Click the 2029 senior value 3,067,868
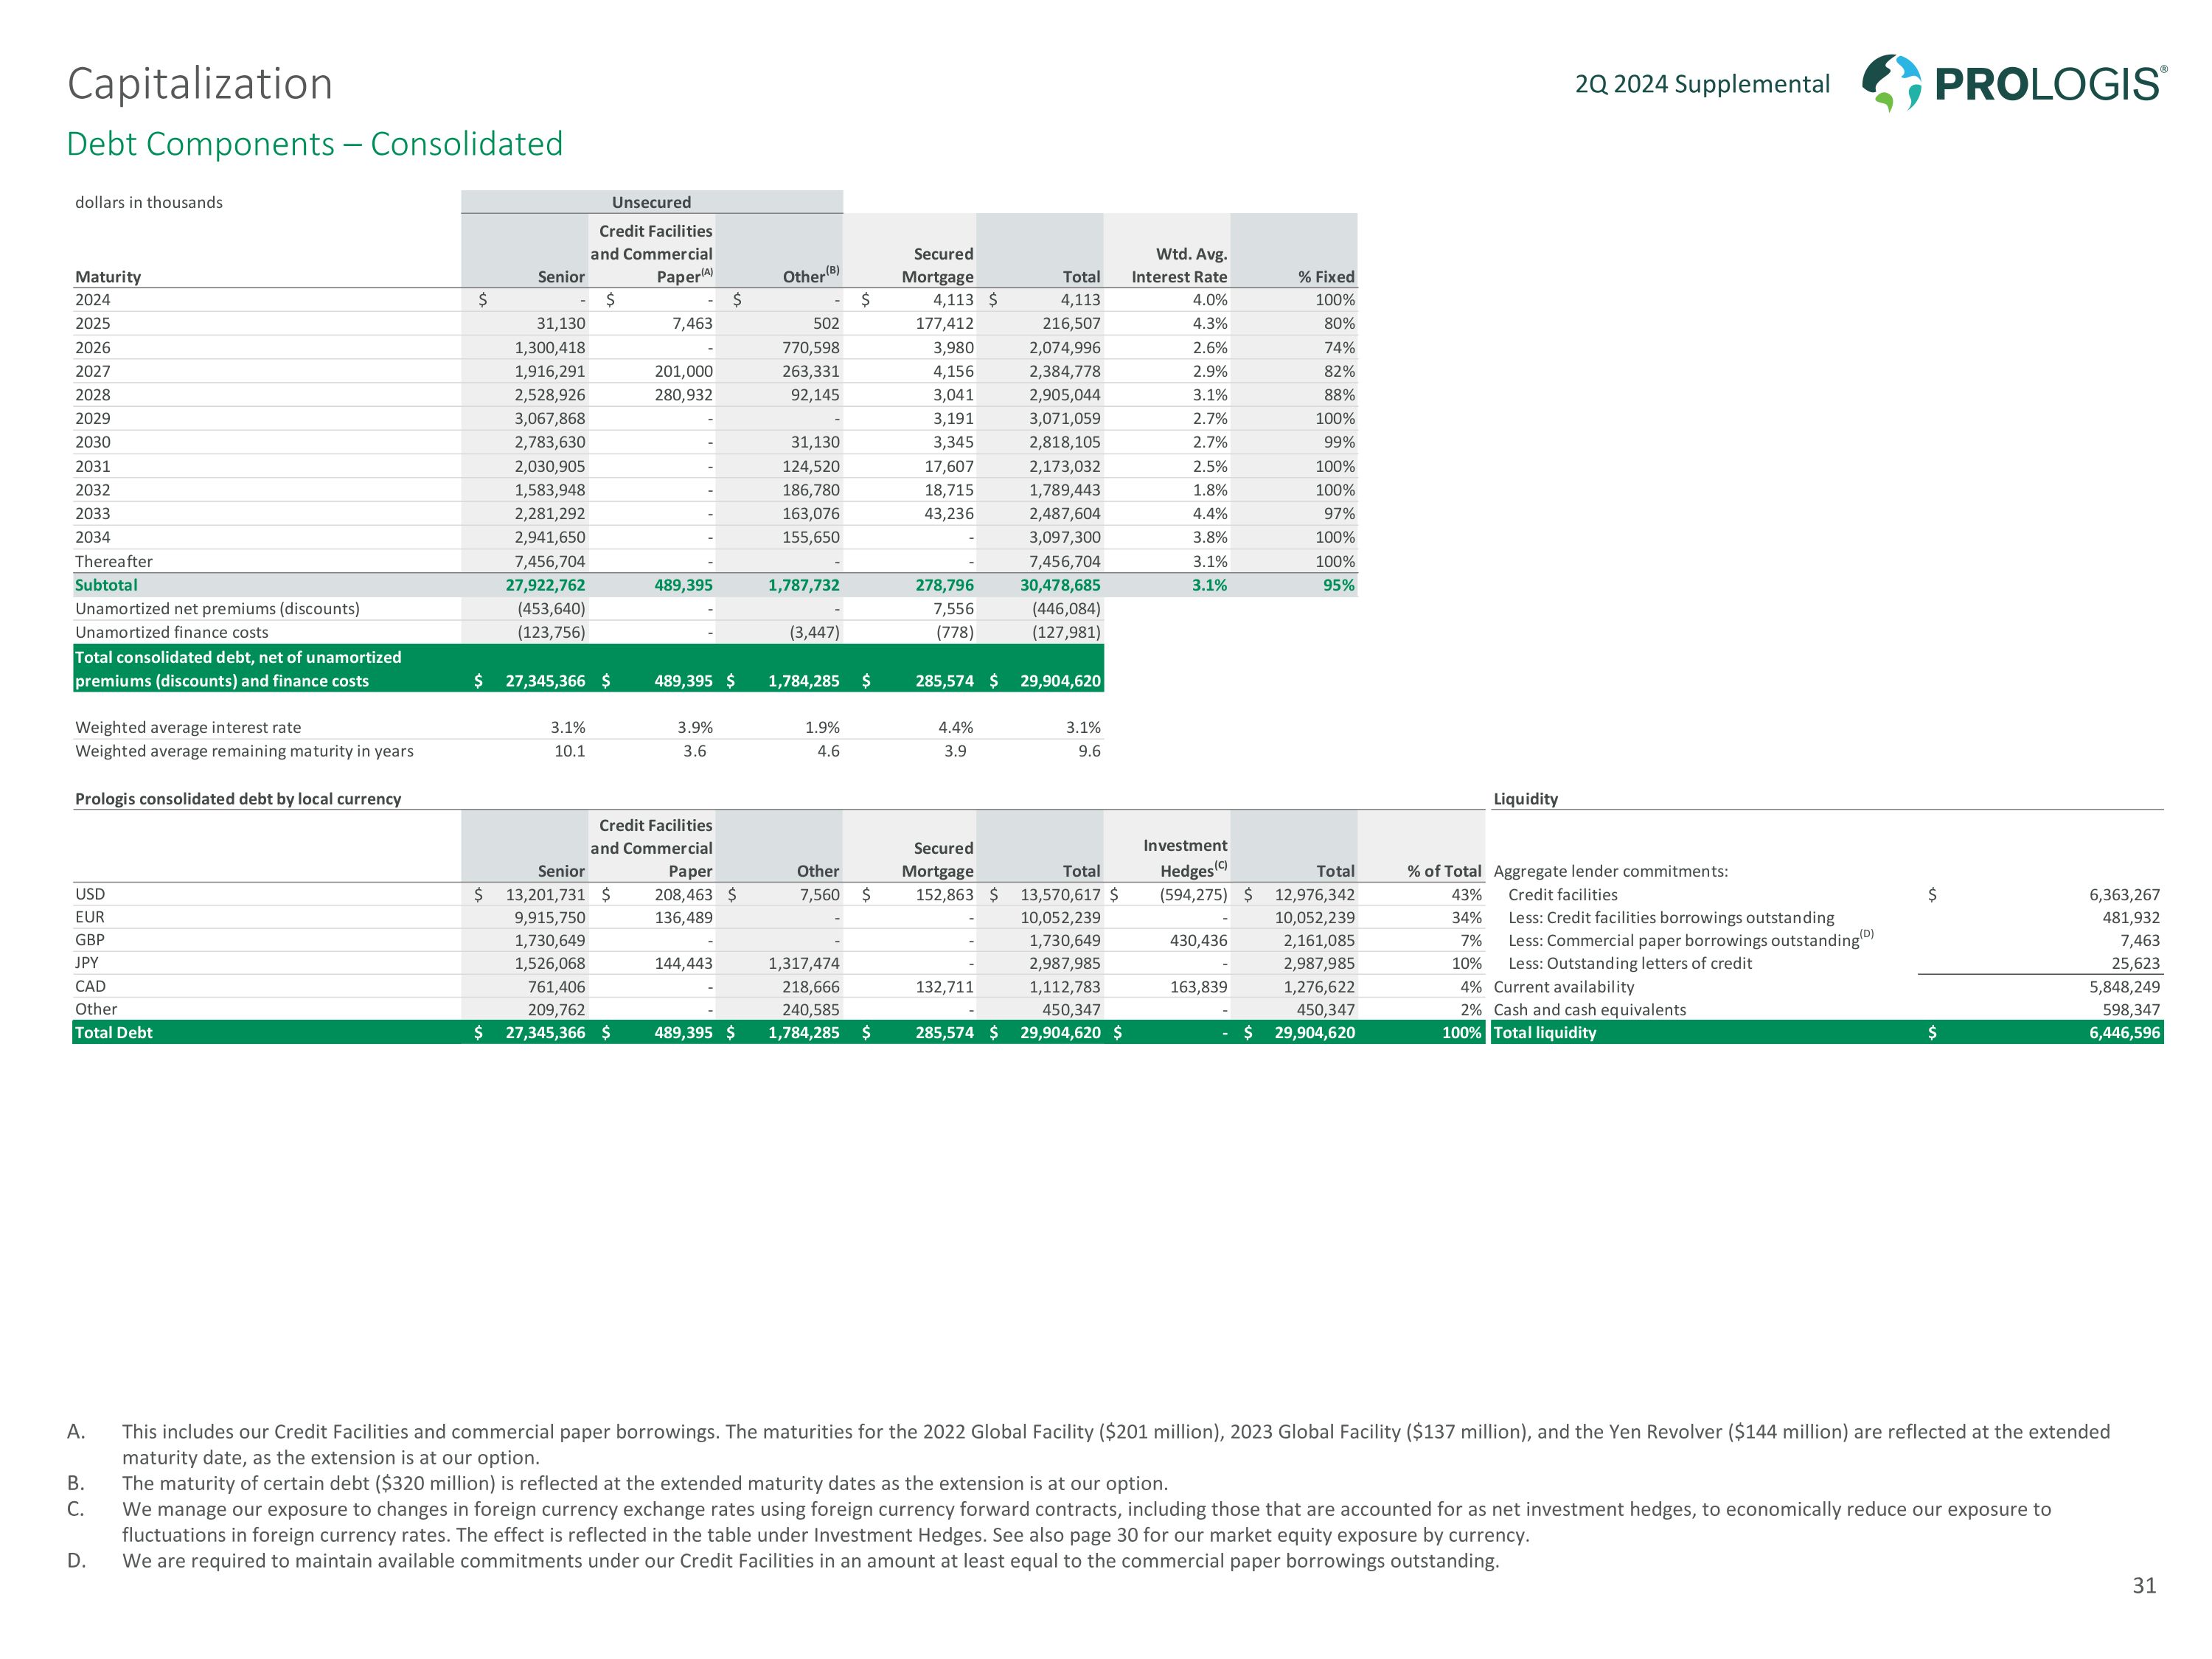This screenshot has height=1659, width=2212. point(549,418)
